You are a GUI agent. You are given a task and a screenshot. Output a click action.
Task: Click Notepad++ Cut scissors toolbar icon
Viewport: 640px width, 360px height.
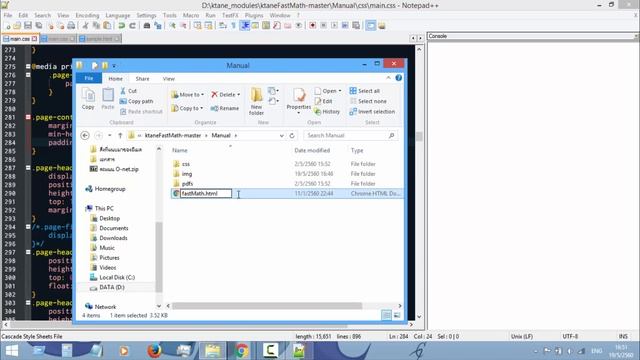pos(85,26)
